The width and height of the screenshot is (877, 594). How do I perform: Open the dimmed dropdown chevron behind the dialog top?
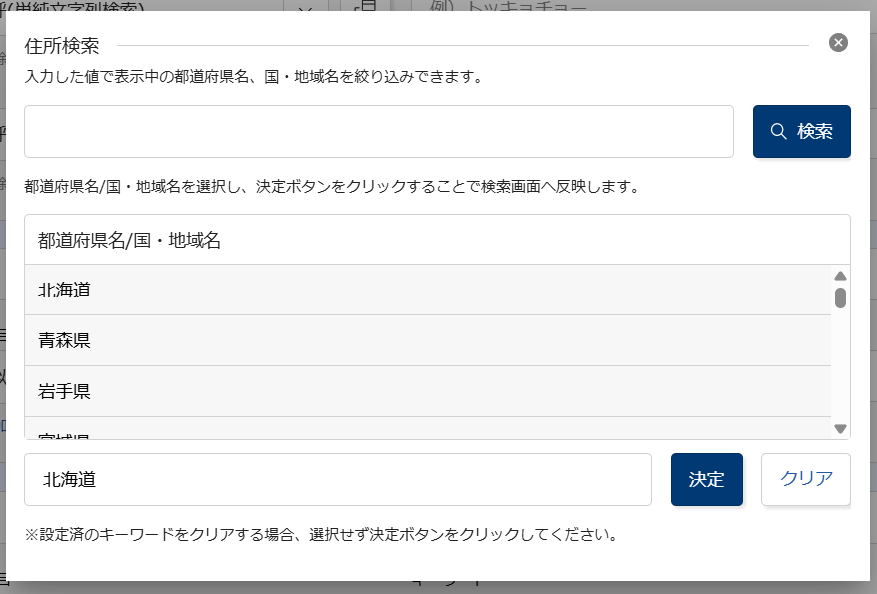click(x=305, y=6)
